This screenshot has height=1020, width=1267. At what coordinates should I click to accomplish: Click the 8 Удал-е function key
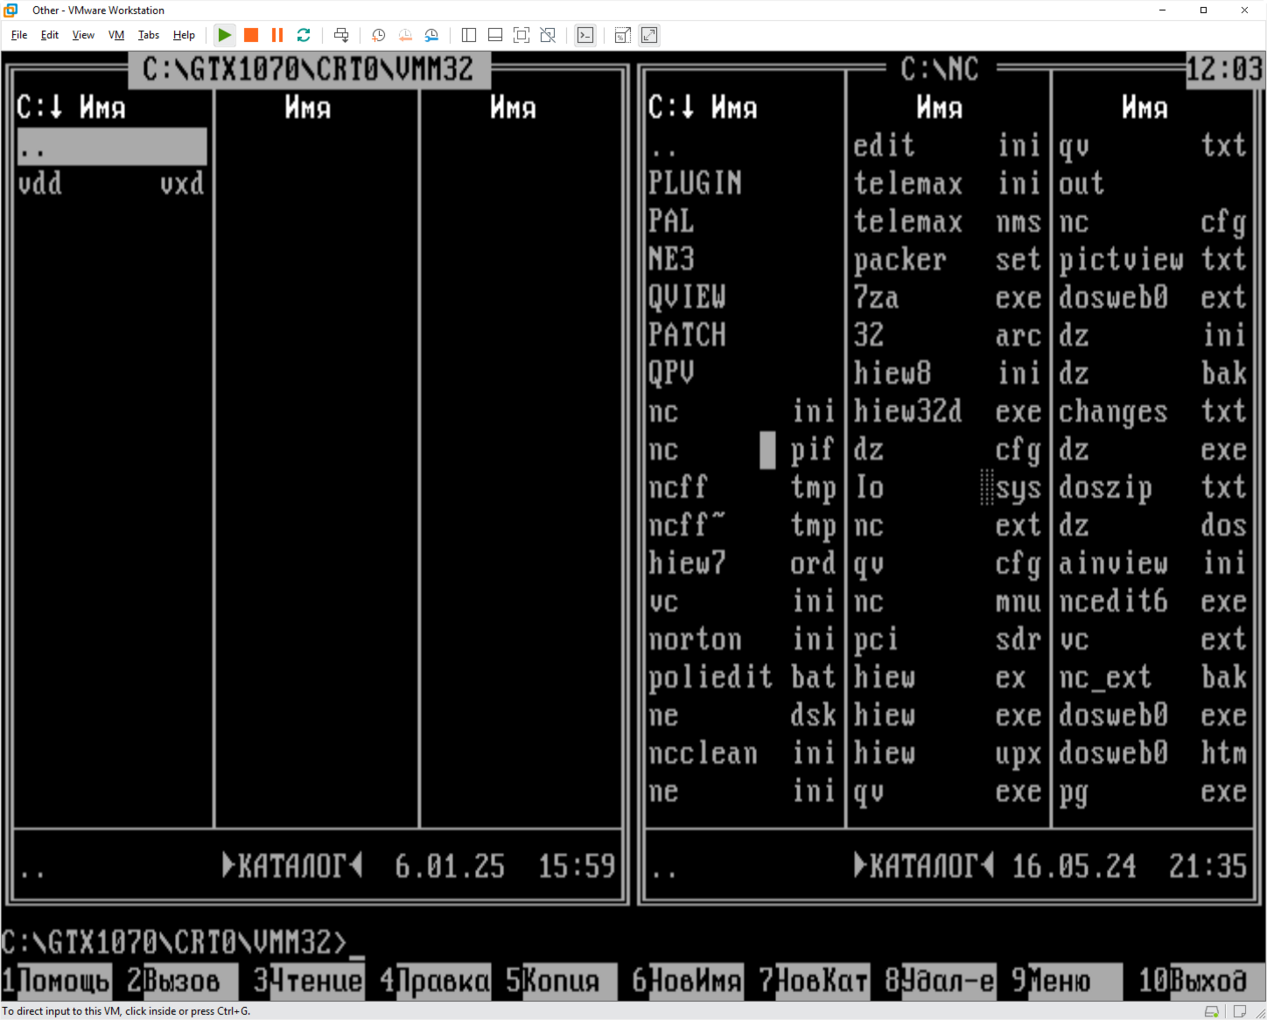(x=940, y=981)
